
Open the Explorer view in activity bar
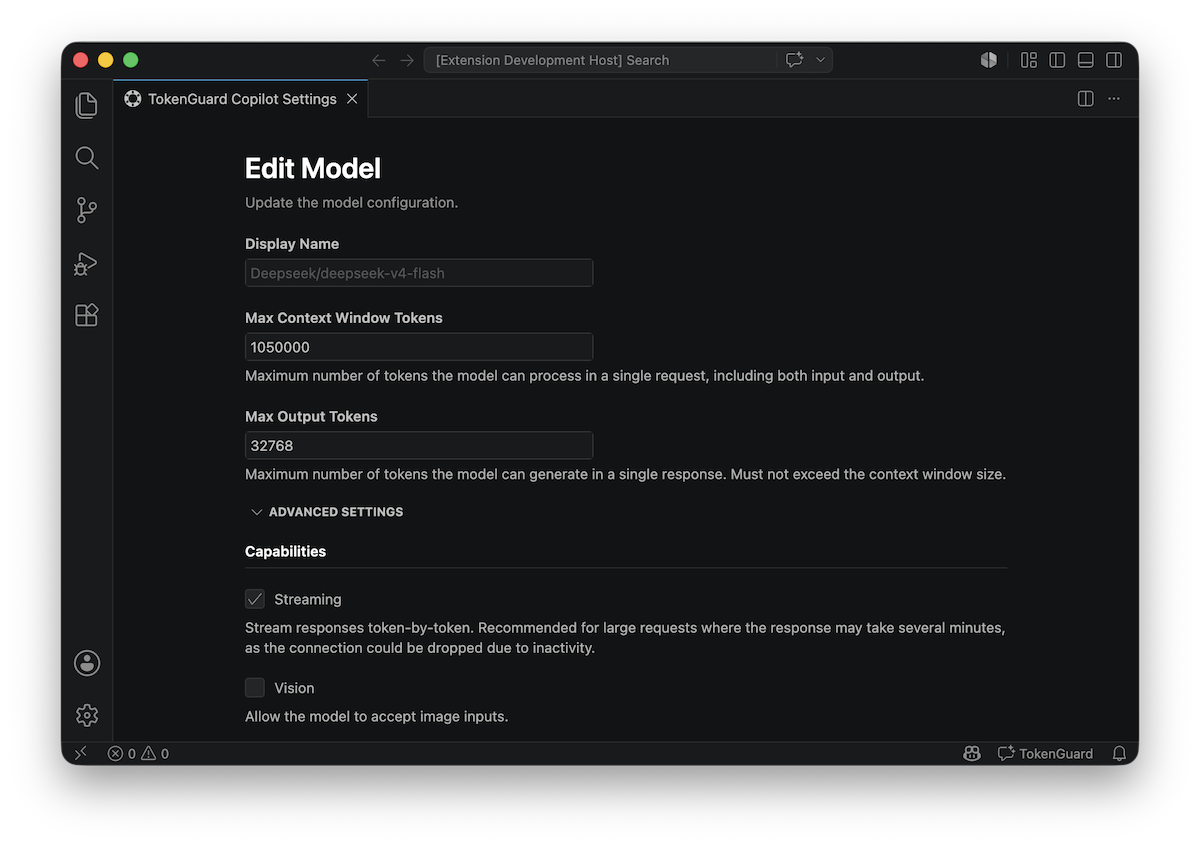[x=87, y=105]
